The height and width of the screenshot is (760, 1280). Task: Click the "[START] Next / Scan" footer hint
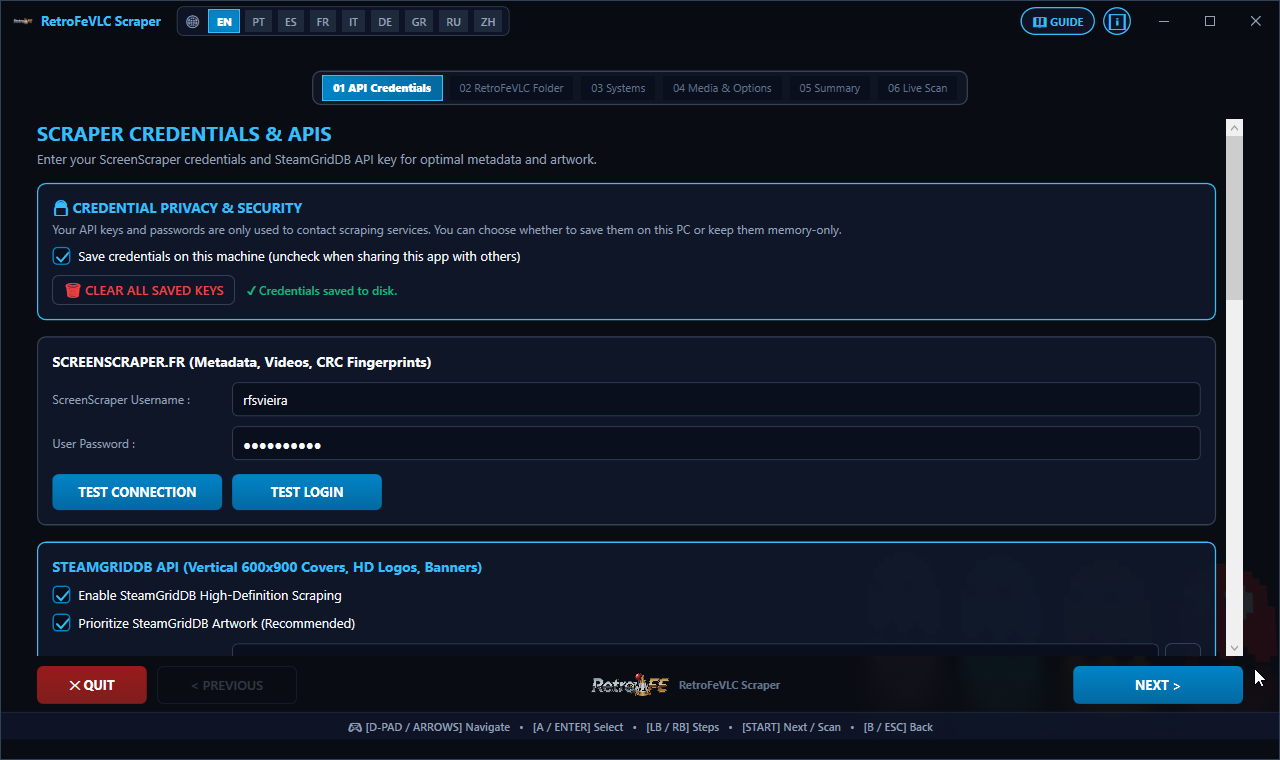point(791,727)
